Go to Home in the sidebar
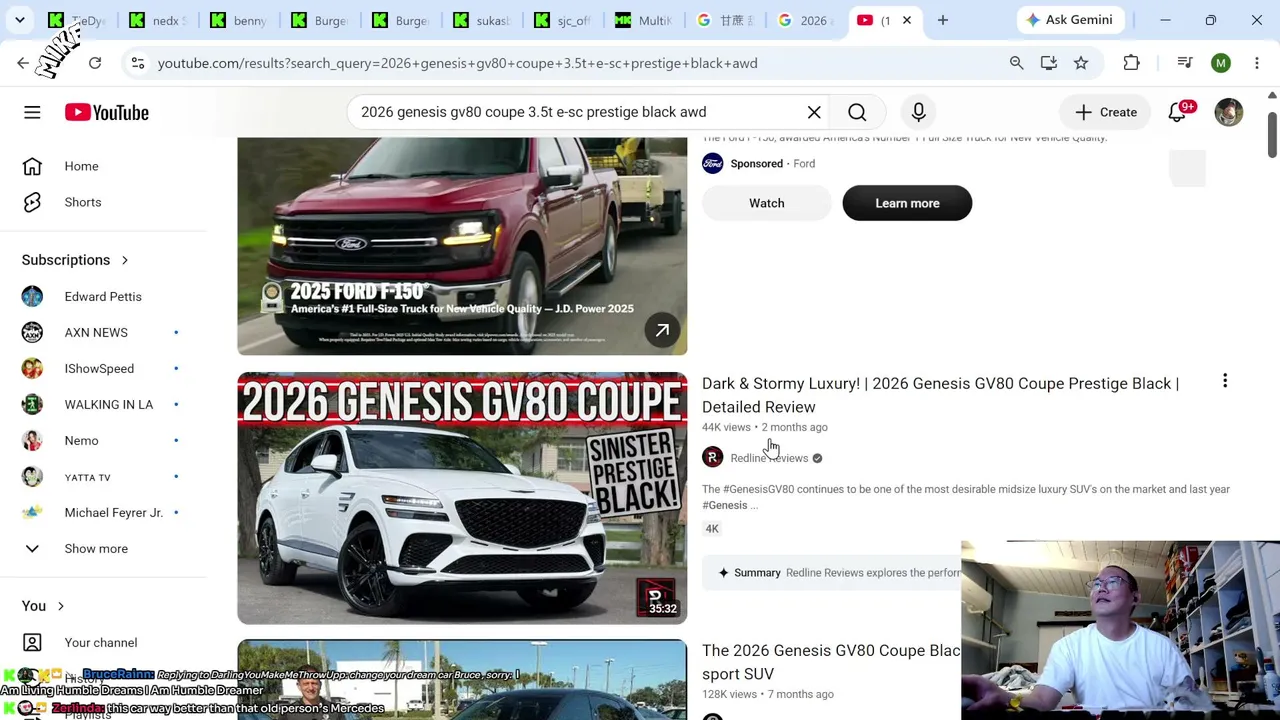Image resolution: width=1280 pixels, height=720 pixels. click(x=104, y=166)
